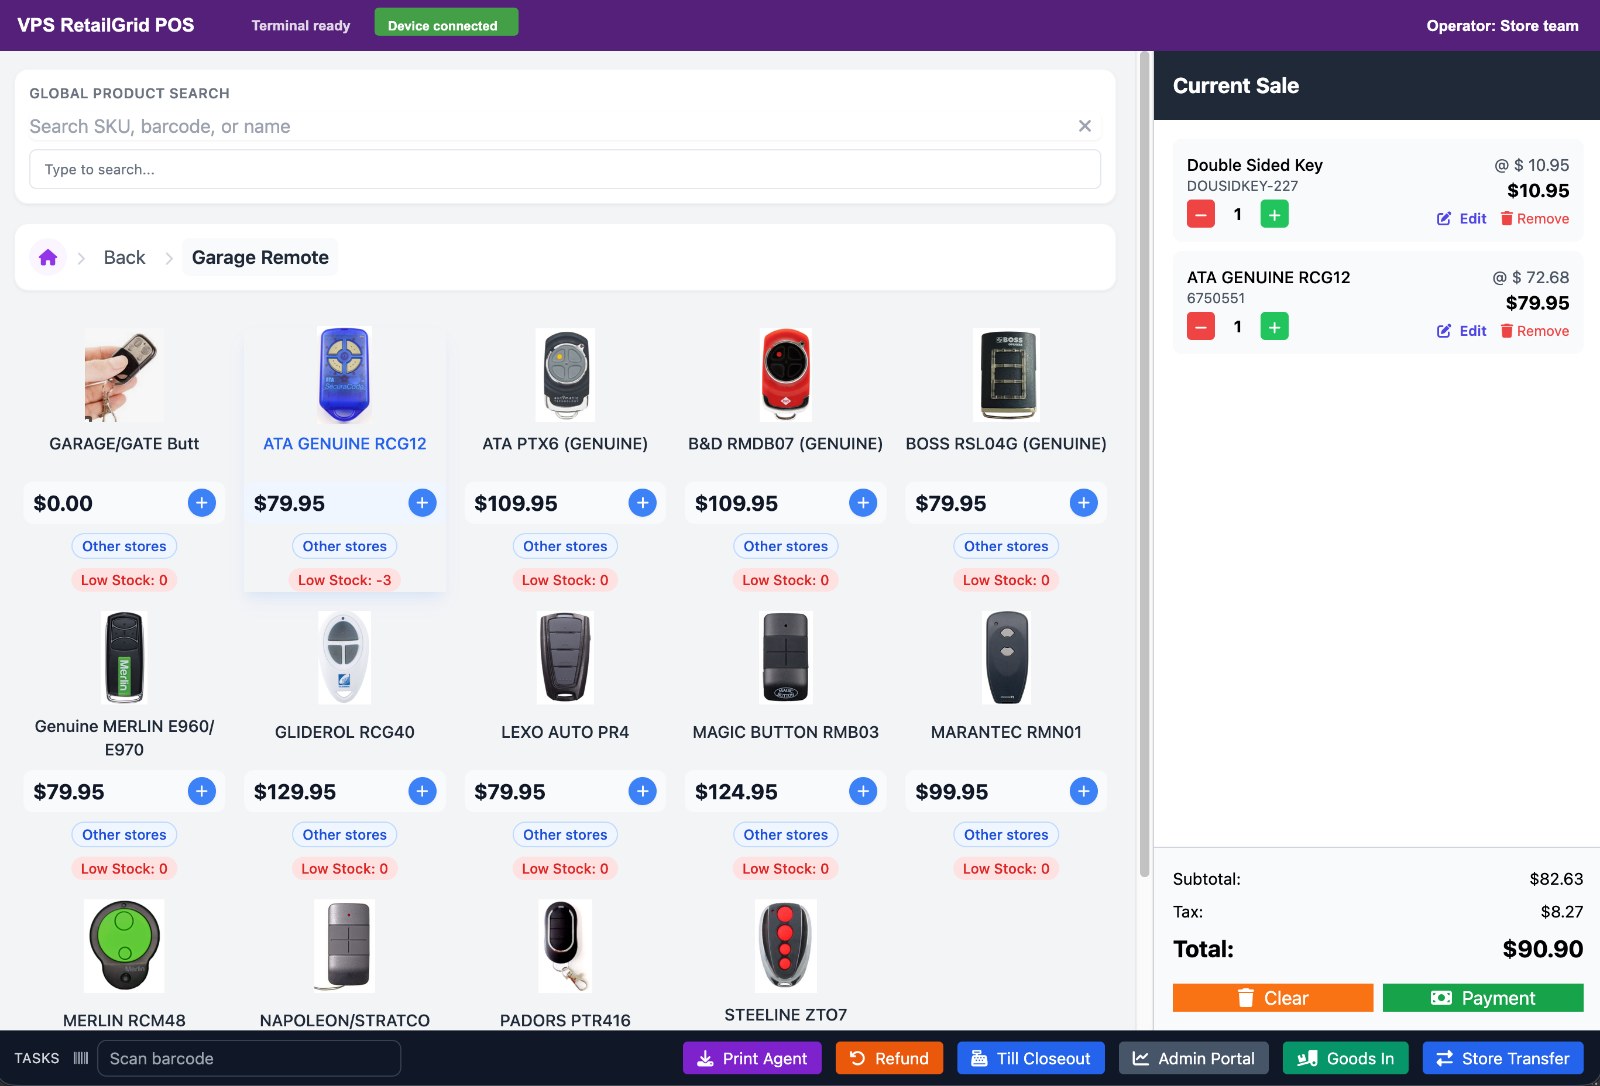Open Store Transfer
The height and width of the screenshot is (1086, 1600).
pyautogui.click(x=1503, y=1058)
